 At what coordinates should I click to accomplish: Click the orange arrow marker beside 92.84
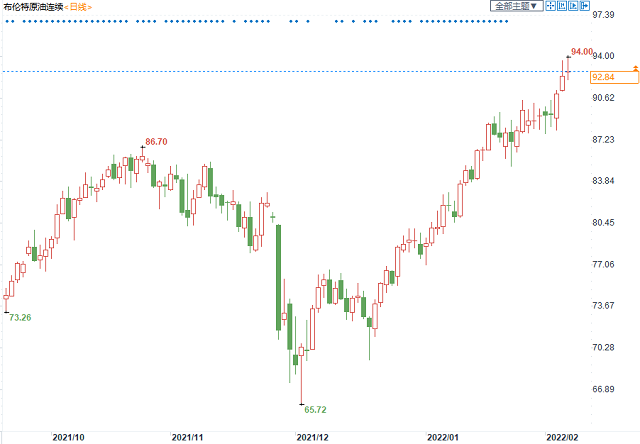pyautogui.click(x=635, y=69)
